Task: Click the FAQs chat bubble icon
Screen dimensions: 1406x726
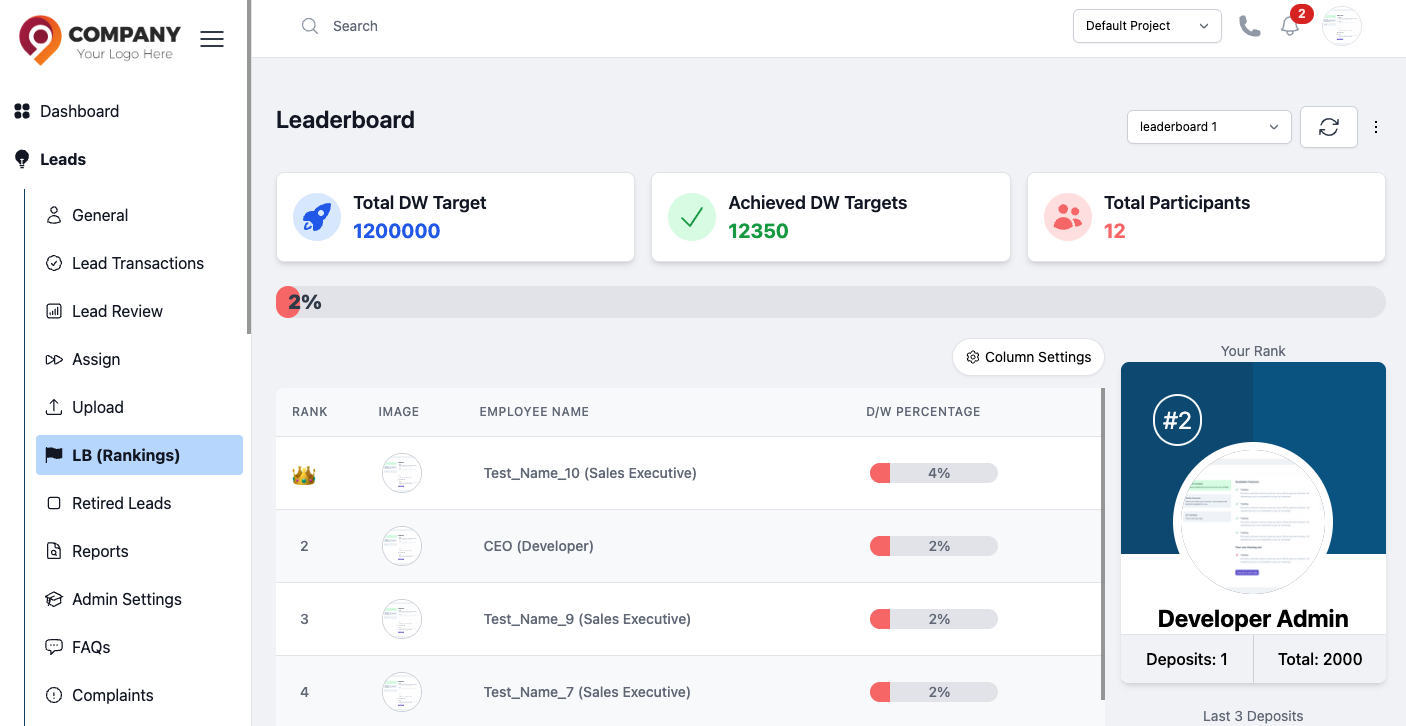Action: pyautogui.click(x=54, y=647)
